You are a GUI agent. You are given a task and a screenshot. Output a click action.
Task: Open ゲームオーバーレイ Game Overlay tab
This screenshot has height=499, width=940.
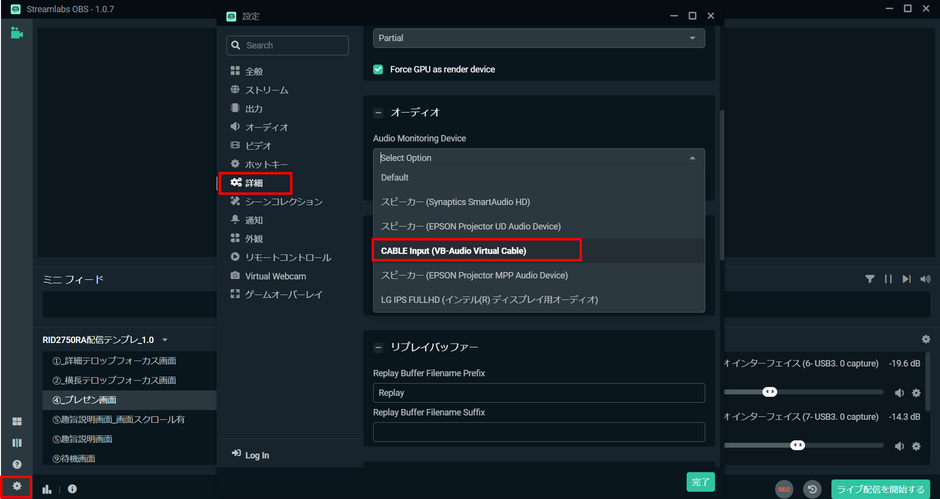[x=282, y=294]
